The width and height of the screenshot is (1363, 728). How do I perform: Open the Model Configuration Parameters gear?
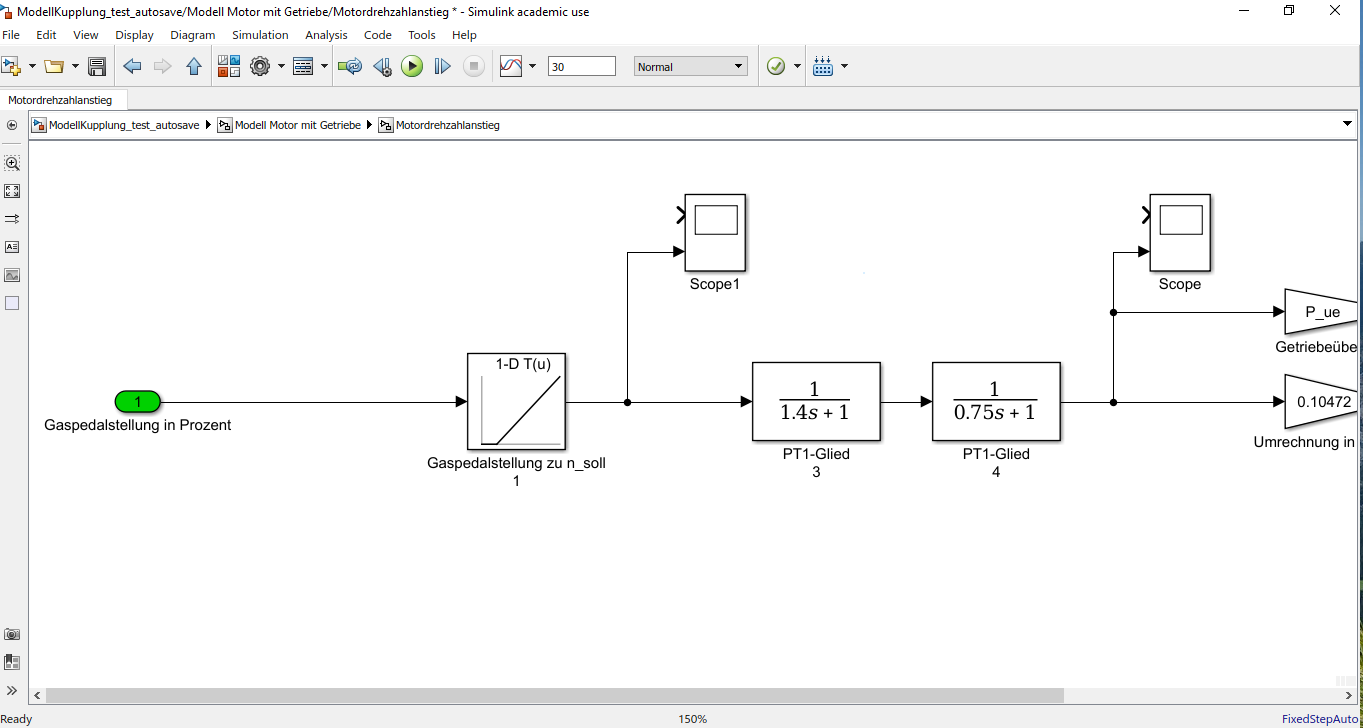(x=260, y=67)
